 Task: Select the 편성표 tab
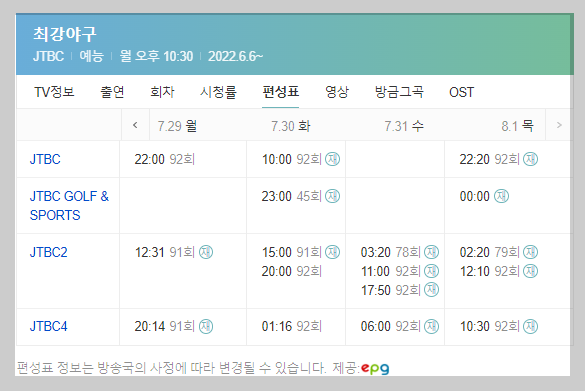(281, 92)
